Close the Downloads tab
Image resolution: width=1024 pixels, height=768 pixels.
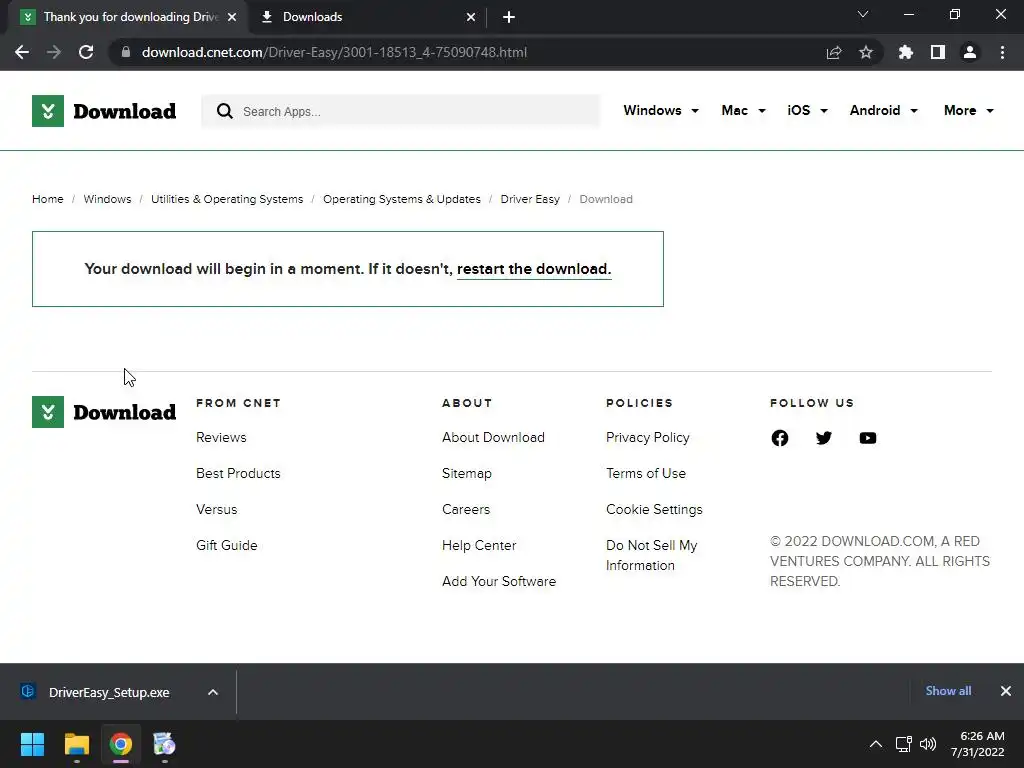click(471, 17)
